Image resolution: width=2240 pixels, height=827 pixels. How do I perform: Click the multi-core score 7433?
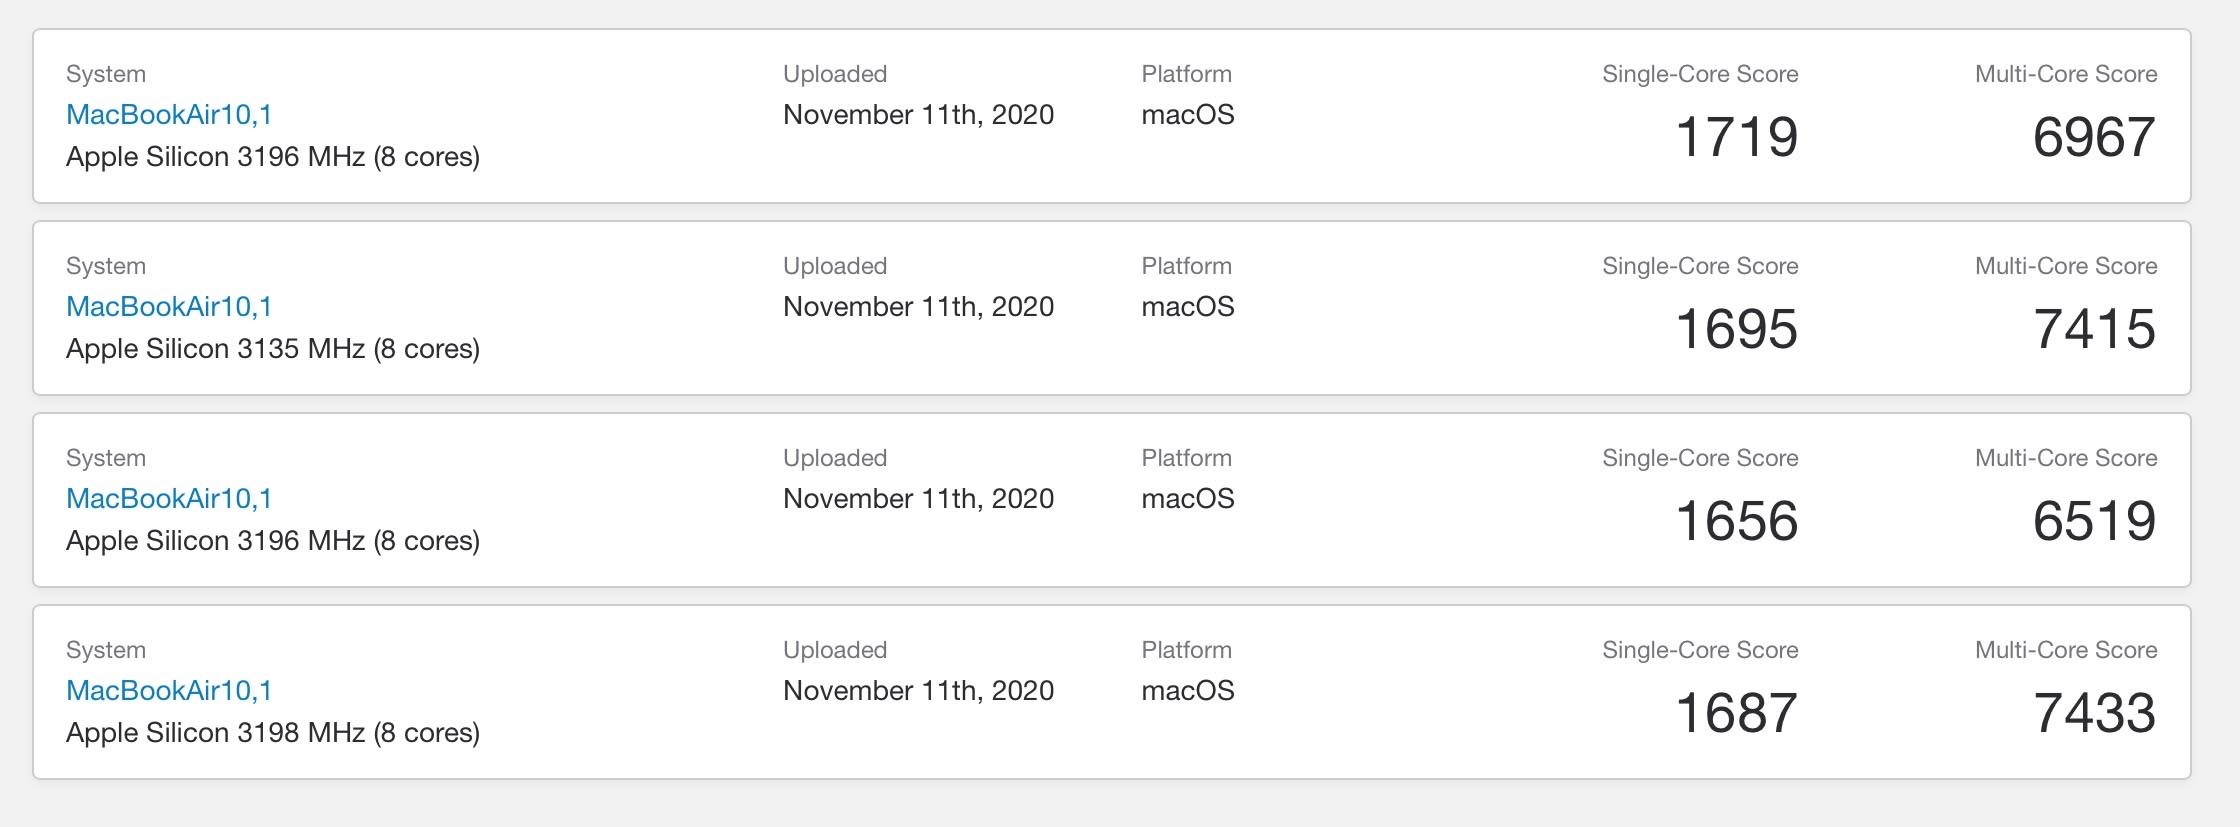[2094, 713]
